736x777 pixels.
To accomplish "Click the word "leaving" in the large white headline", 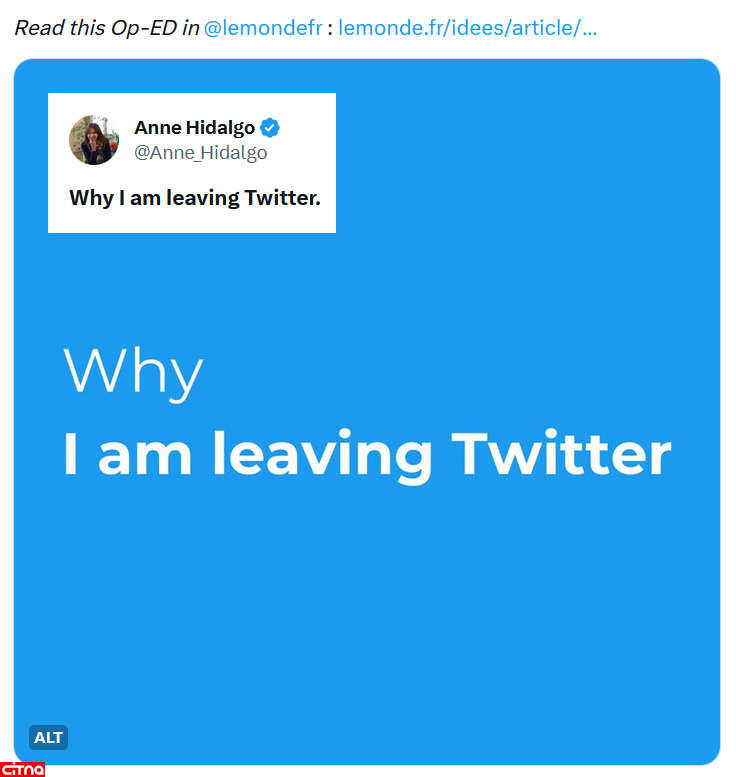I will pyautogui.click(x=322, y=456).
